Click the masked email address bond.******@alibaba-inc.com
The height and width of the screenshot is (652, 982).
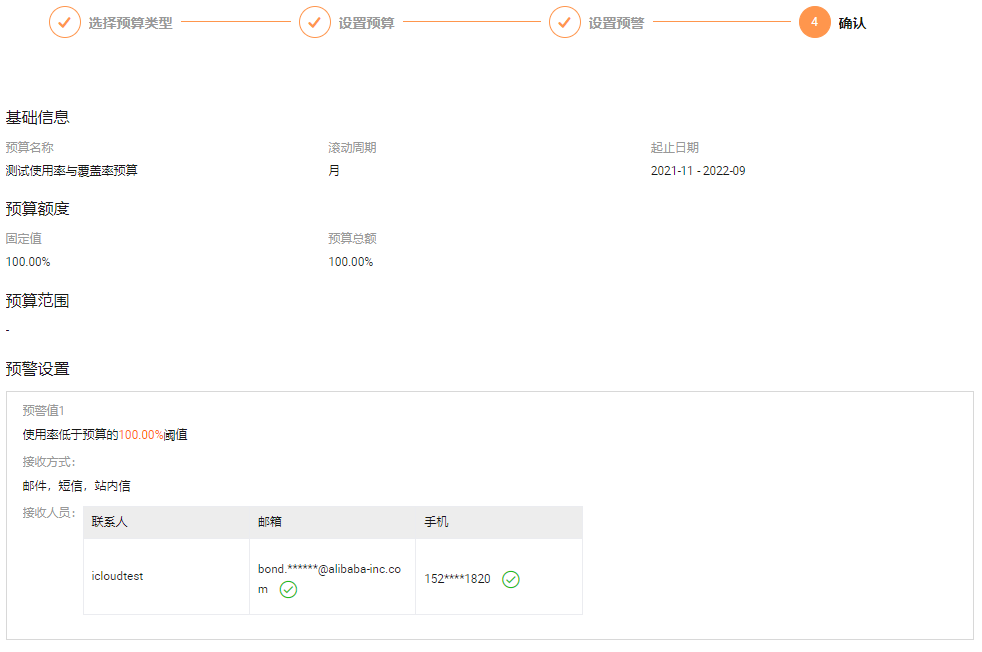(x=329, y=579)
